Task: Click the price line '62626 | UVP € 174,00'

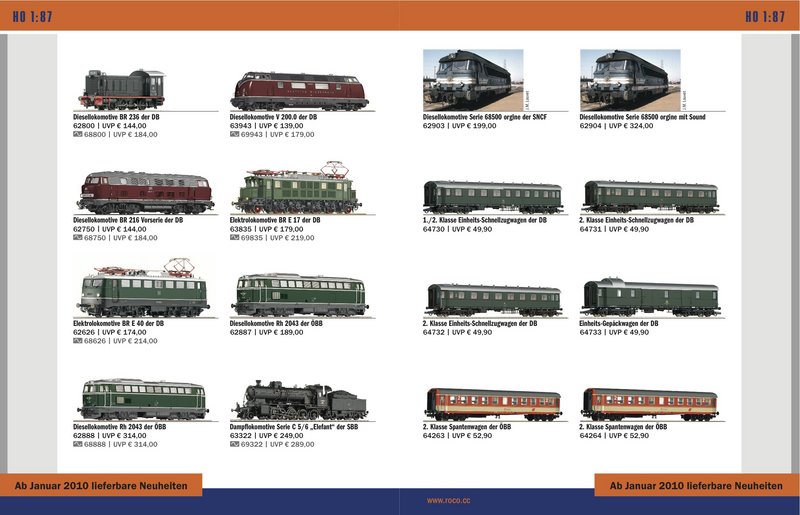Action: 110,332
